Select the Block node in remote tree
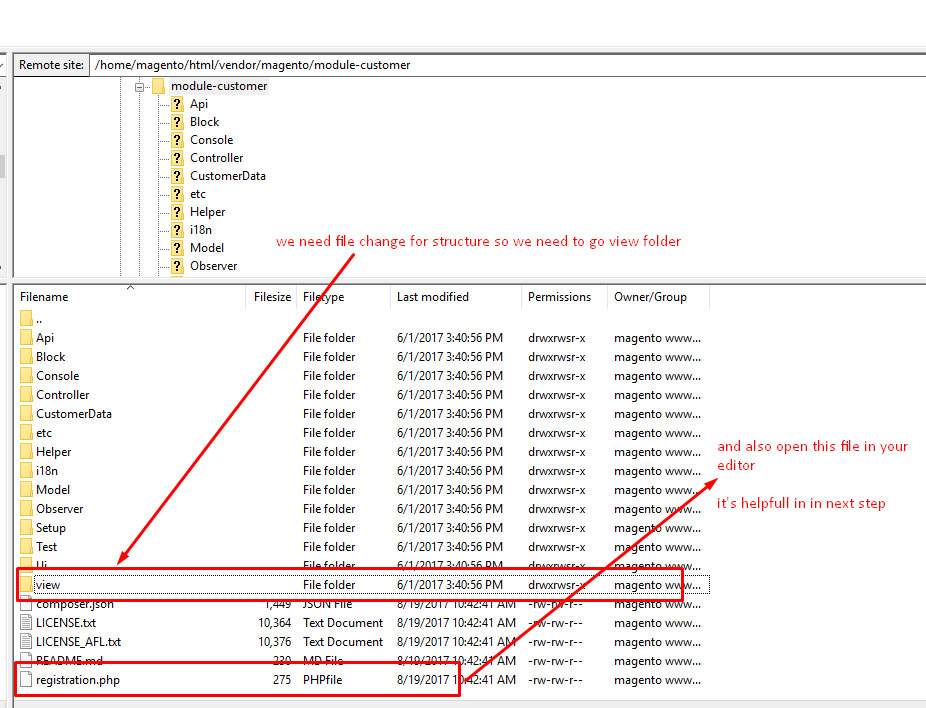Screen dimensions: 926x708 [x=204, y=122]
